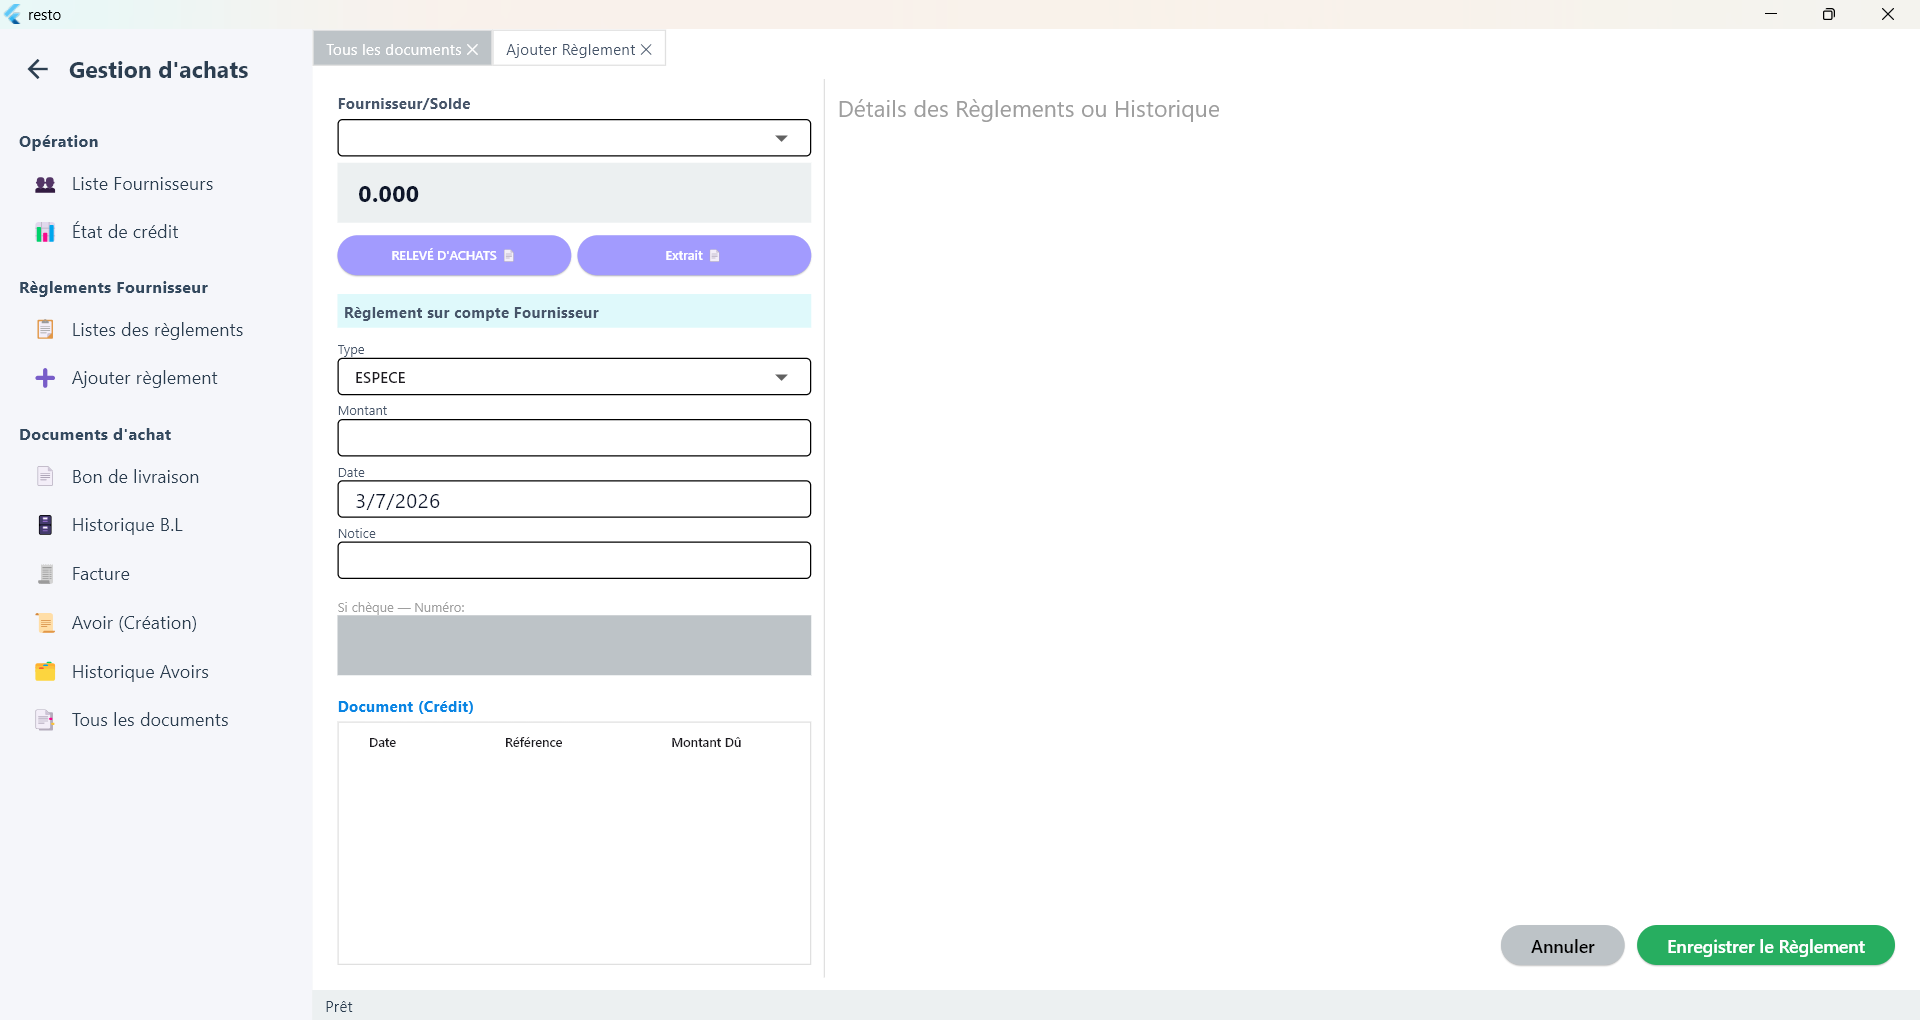Focus the Notice input field
The height and width of the screenshot is (1020, 1920).
click(x=574, y=560)
